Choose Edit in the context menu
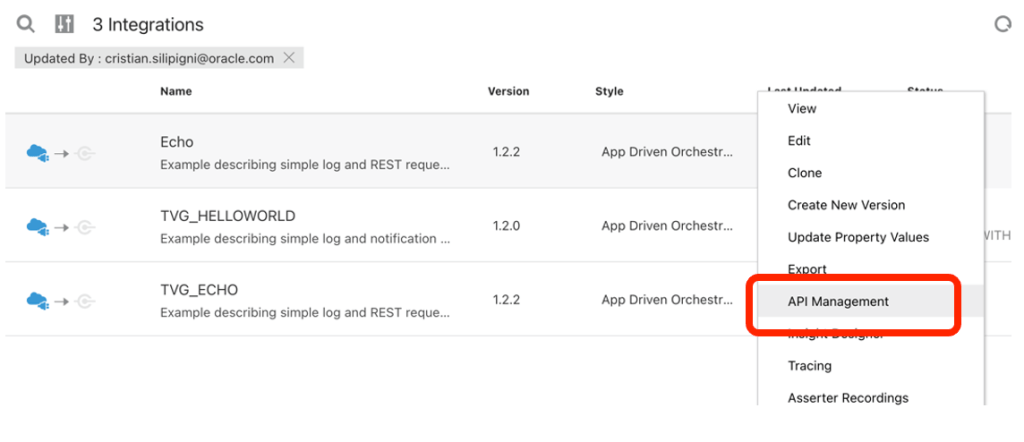This screenshot has height=442, width=1024. pyautogui.click(x=799, y=141)
